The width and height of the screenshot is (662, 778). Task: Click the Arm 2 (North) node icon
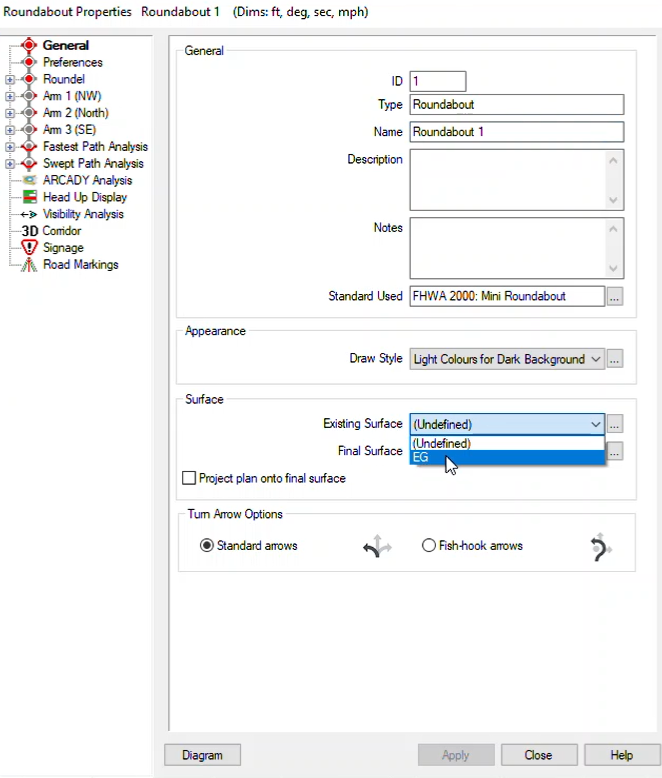(x=29, y=113)
